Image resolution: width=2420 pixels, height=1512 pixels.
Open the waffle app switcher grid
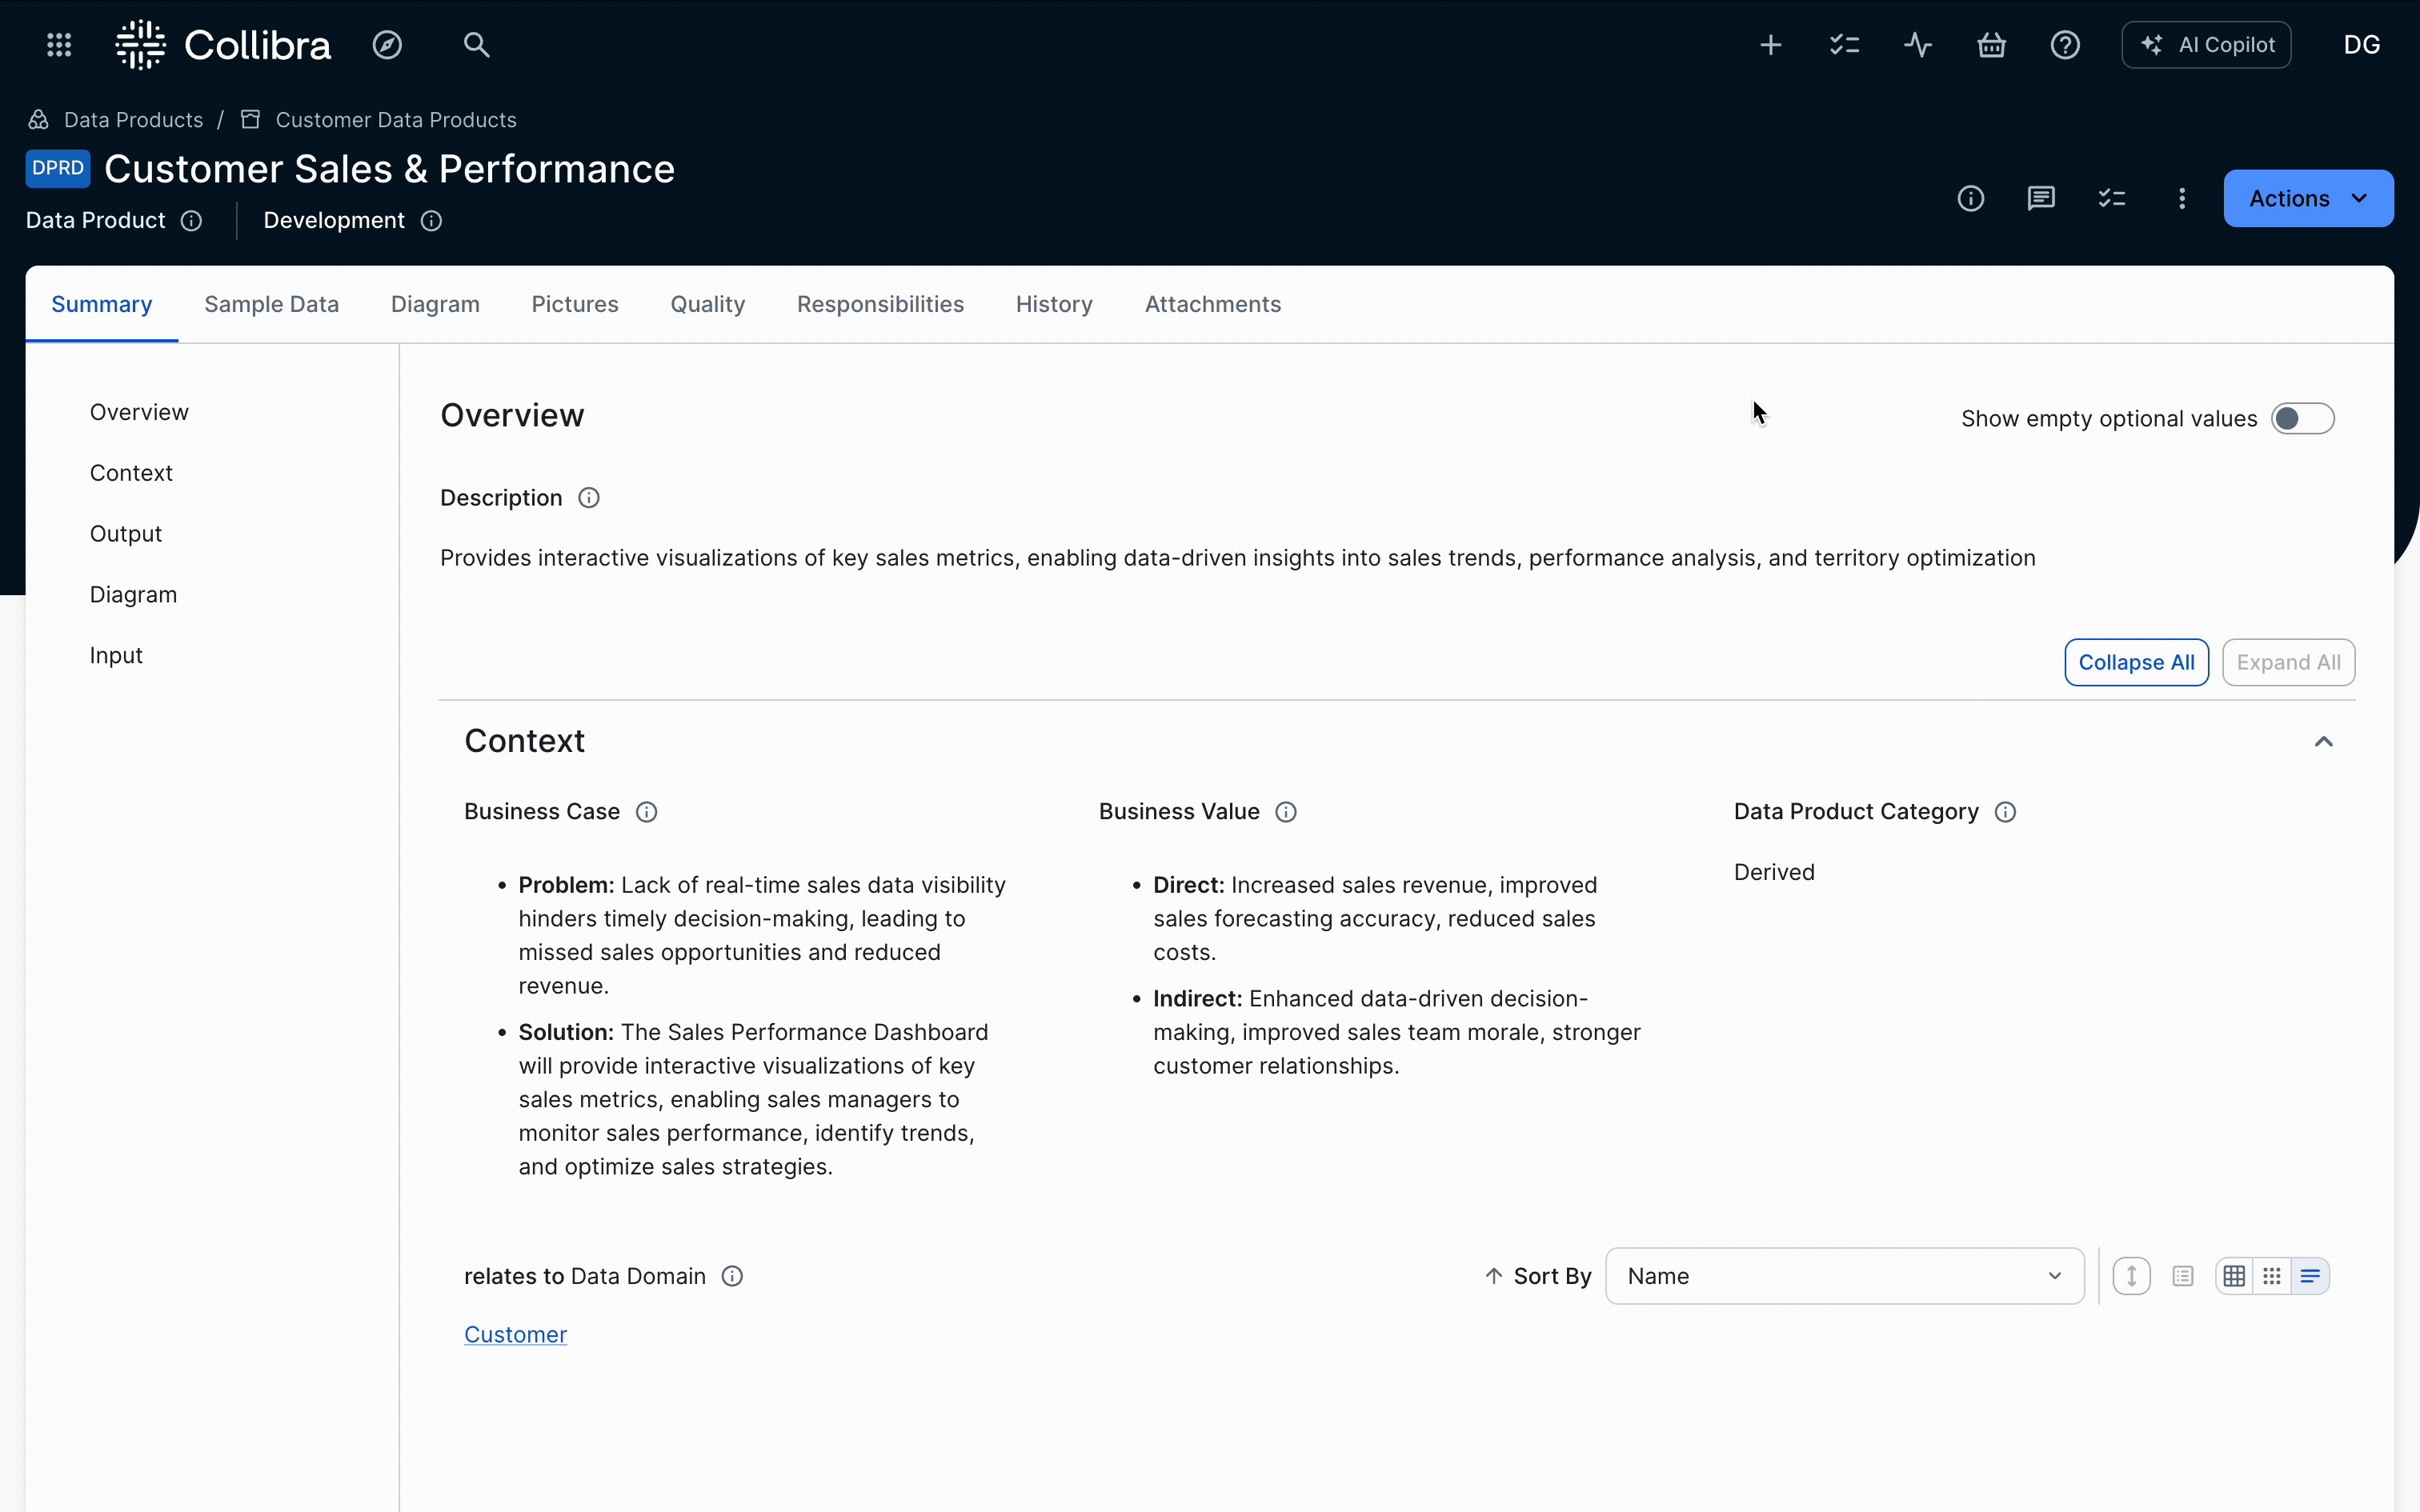[x=58, y=44]
